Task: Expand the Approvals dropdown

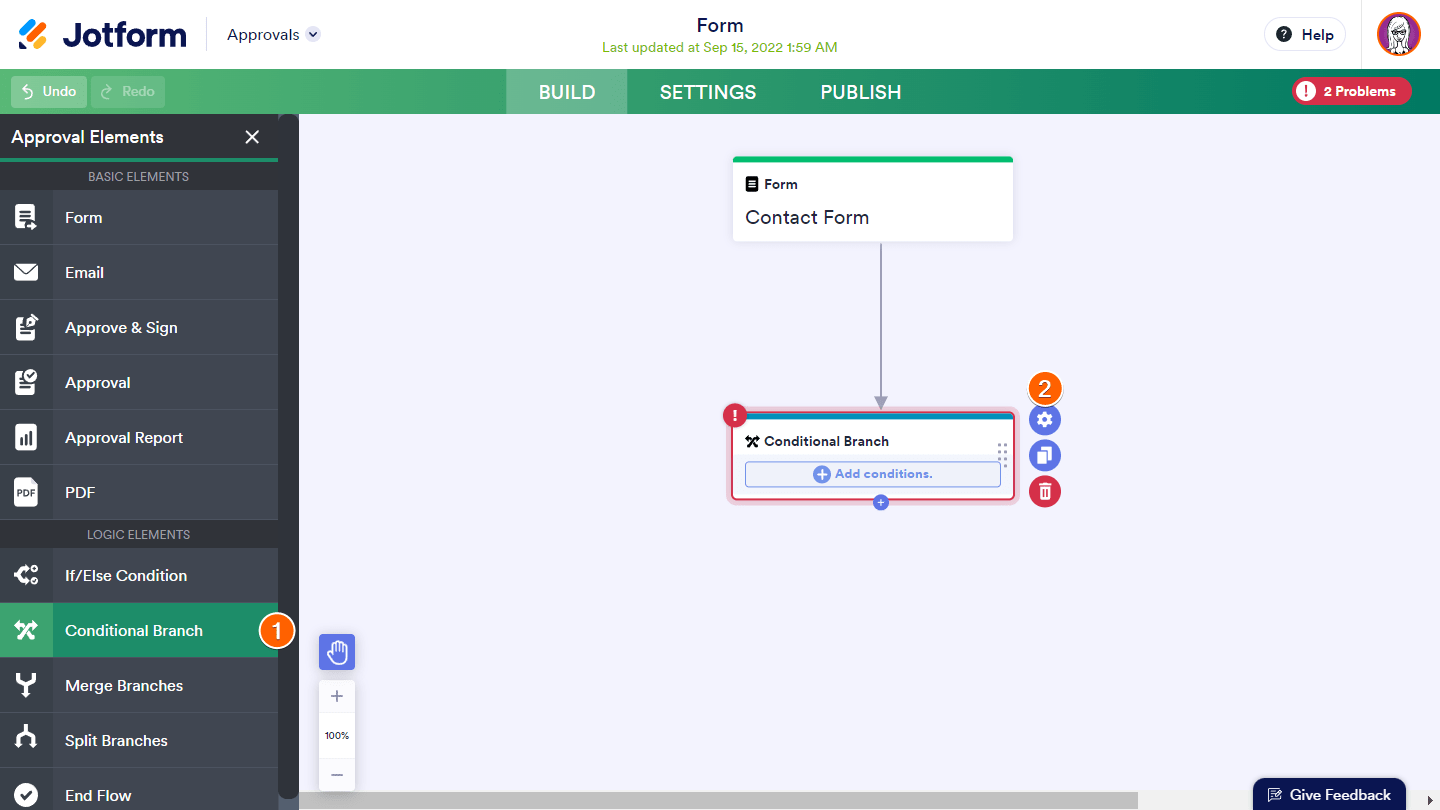Action: 313,34
